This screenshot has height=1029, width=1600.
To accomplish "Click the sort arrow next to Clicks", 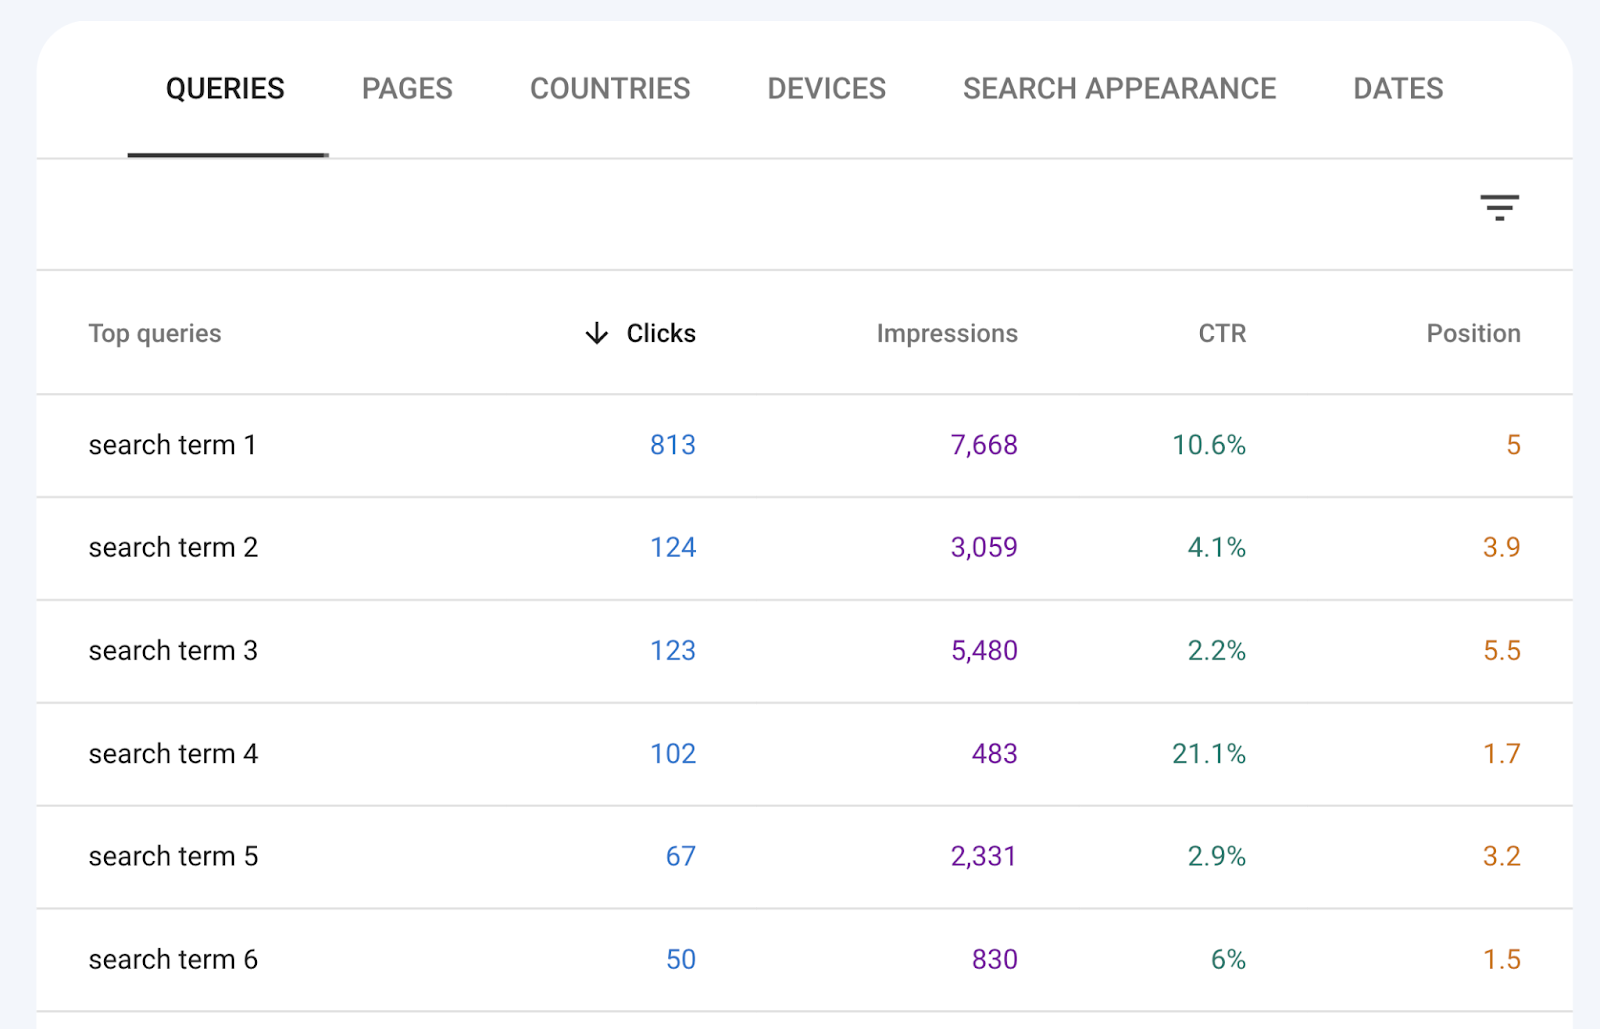I will point(595,333).
